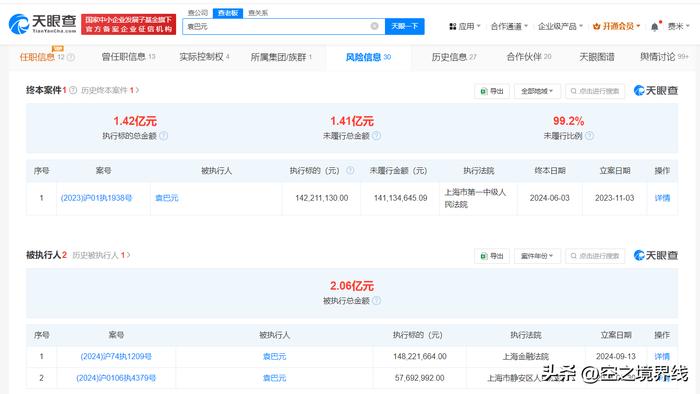Open the 所属集团/族群 tab
Viewport: 700px width, 394px height.
(281, 57)
